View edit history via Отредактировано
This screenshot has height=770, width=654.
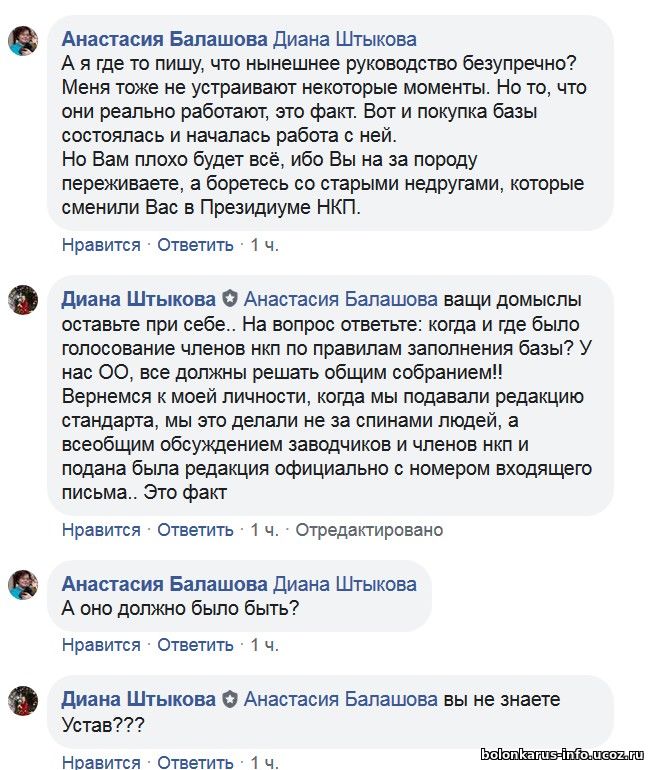tap(369, 530)
